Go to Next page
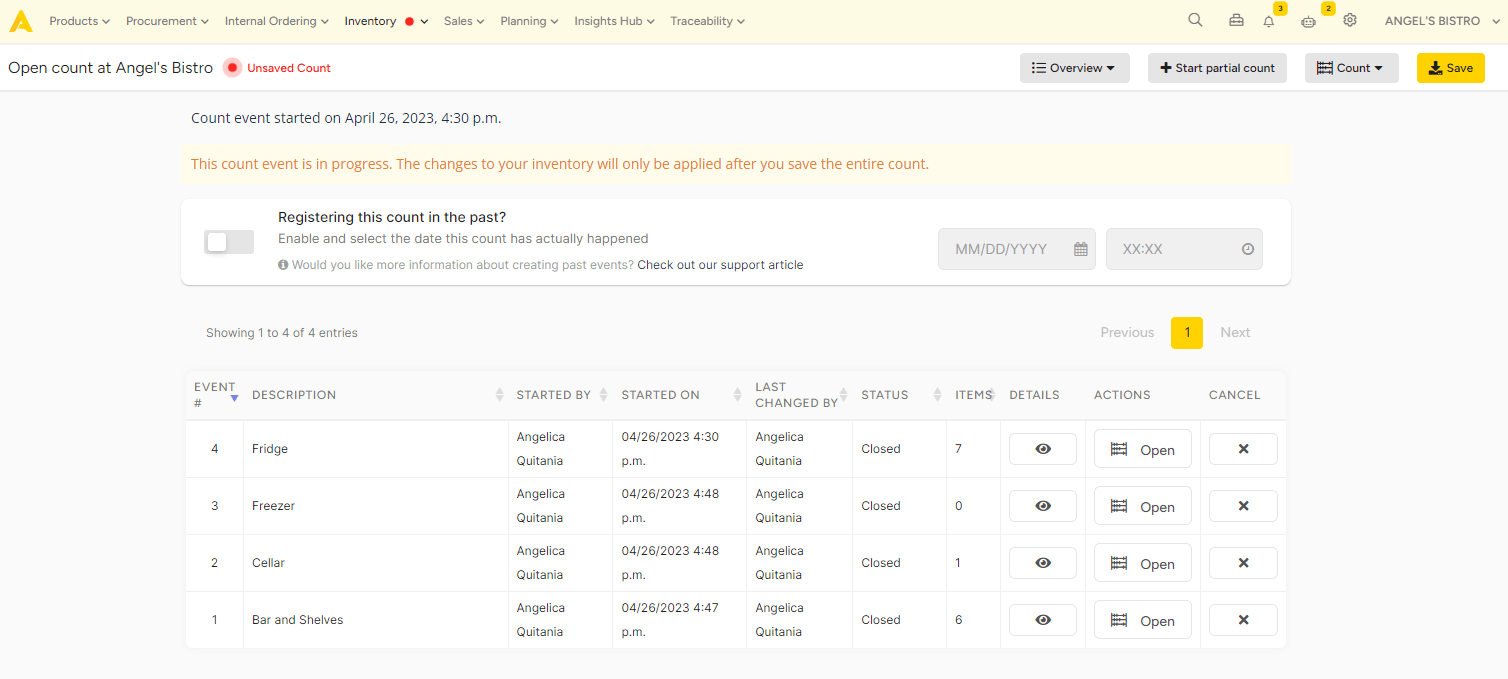 (x=1235, y=333)
